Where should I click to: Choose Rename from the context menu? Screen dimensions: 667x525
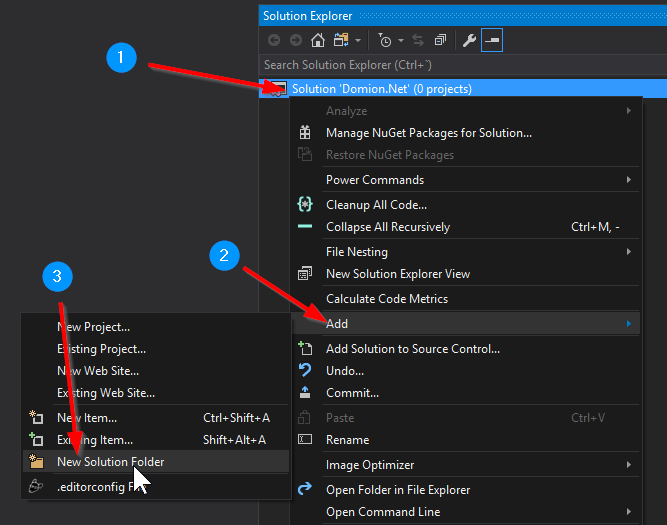[466, 440]
